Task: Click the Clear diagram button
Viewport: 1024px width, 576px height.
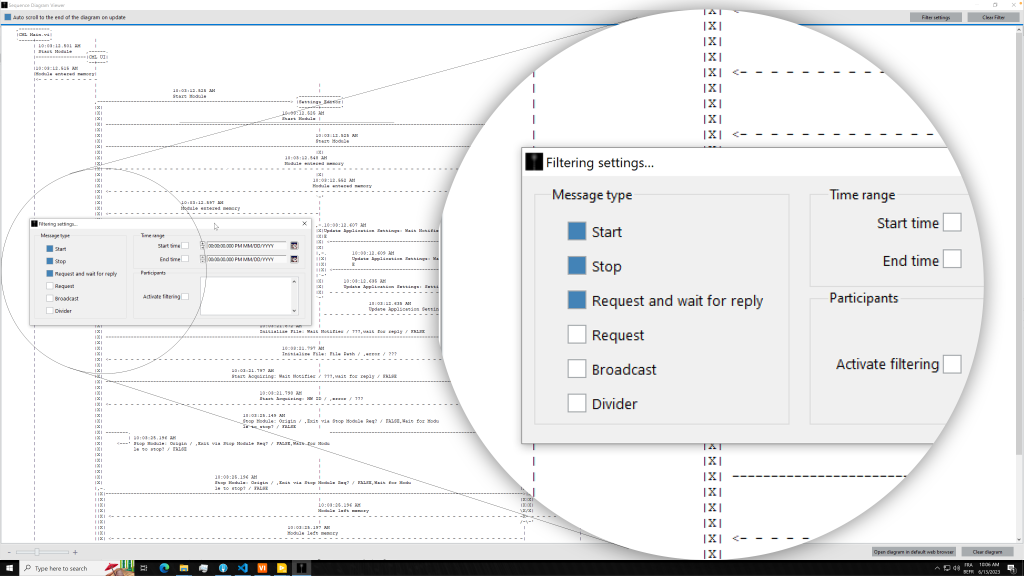Action: pyautogui.click(x=987, y=552)
